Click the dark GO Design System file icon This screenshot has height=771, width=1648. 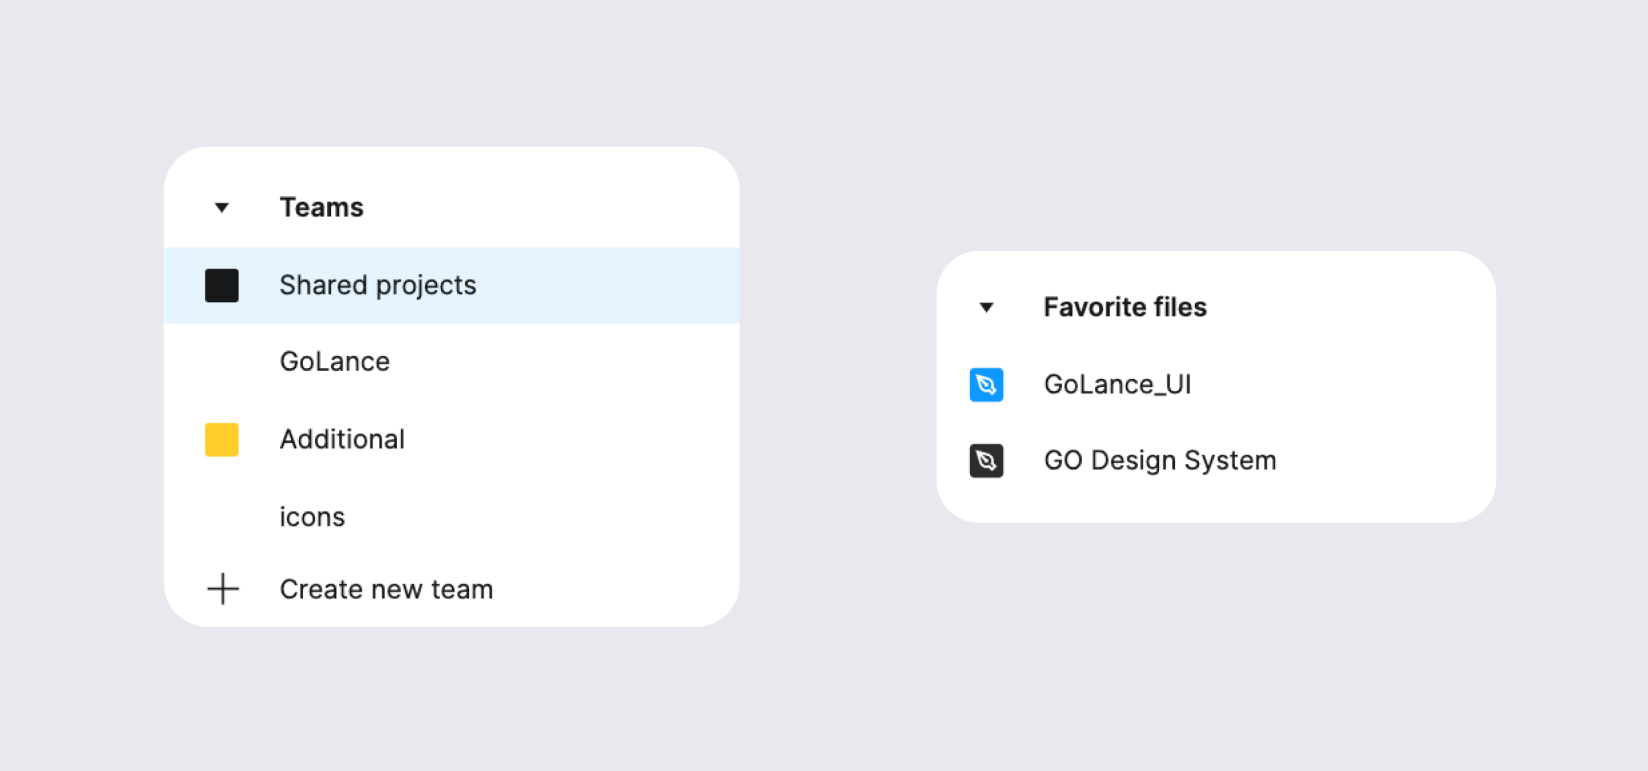986,461
